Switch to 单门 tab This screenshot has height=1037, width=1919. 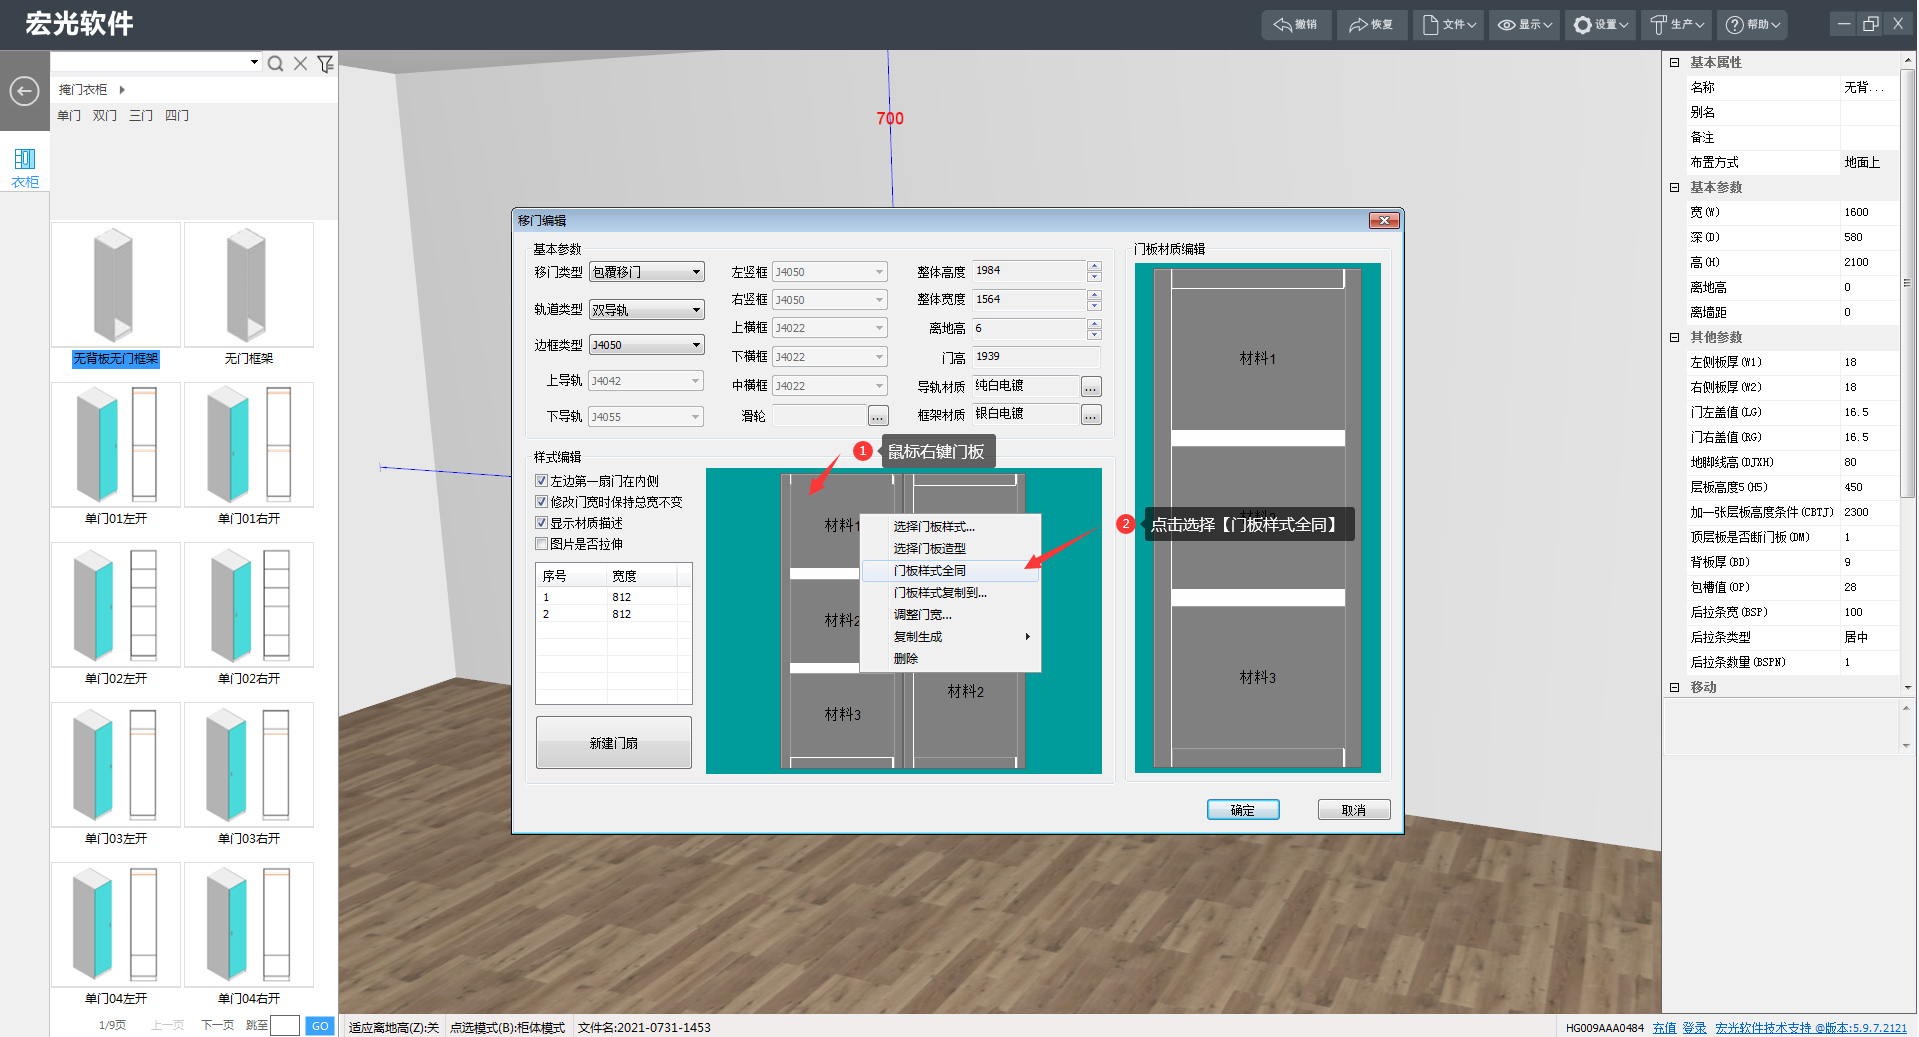pyautogui.click(x=69, y=116)
